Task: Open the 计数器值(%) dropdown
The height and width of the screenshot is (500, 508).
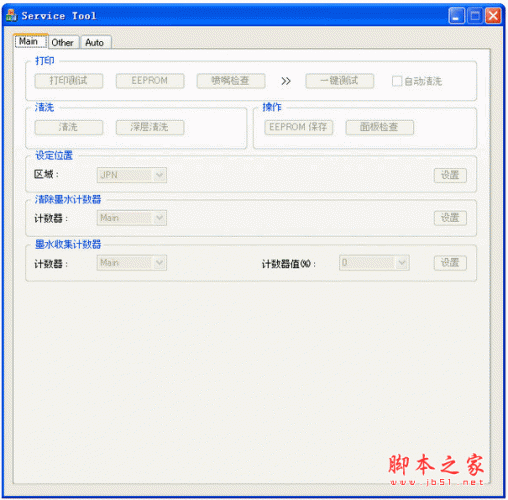Action: [374, 263]
